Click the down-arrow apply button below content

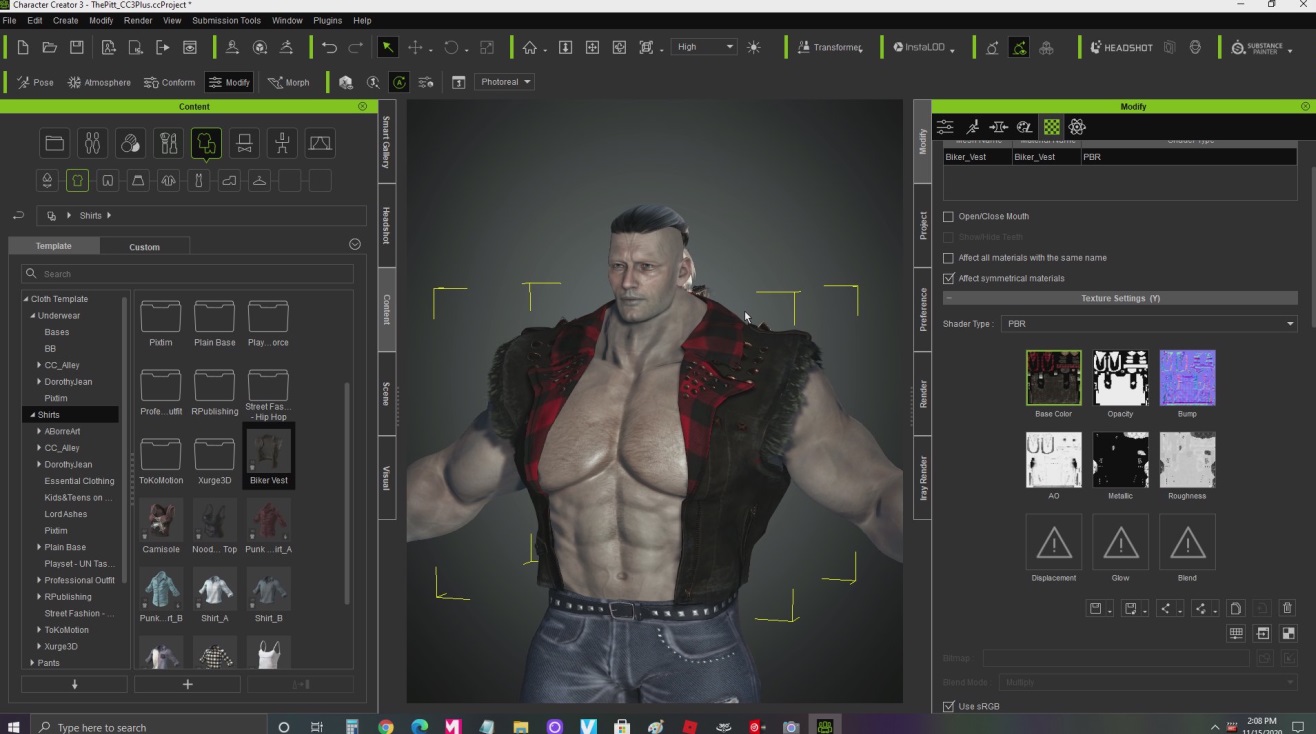(x=74, y=684)
